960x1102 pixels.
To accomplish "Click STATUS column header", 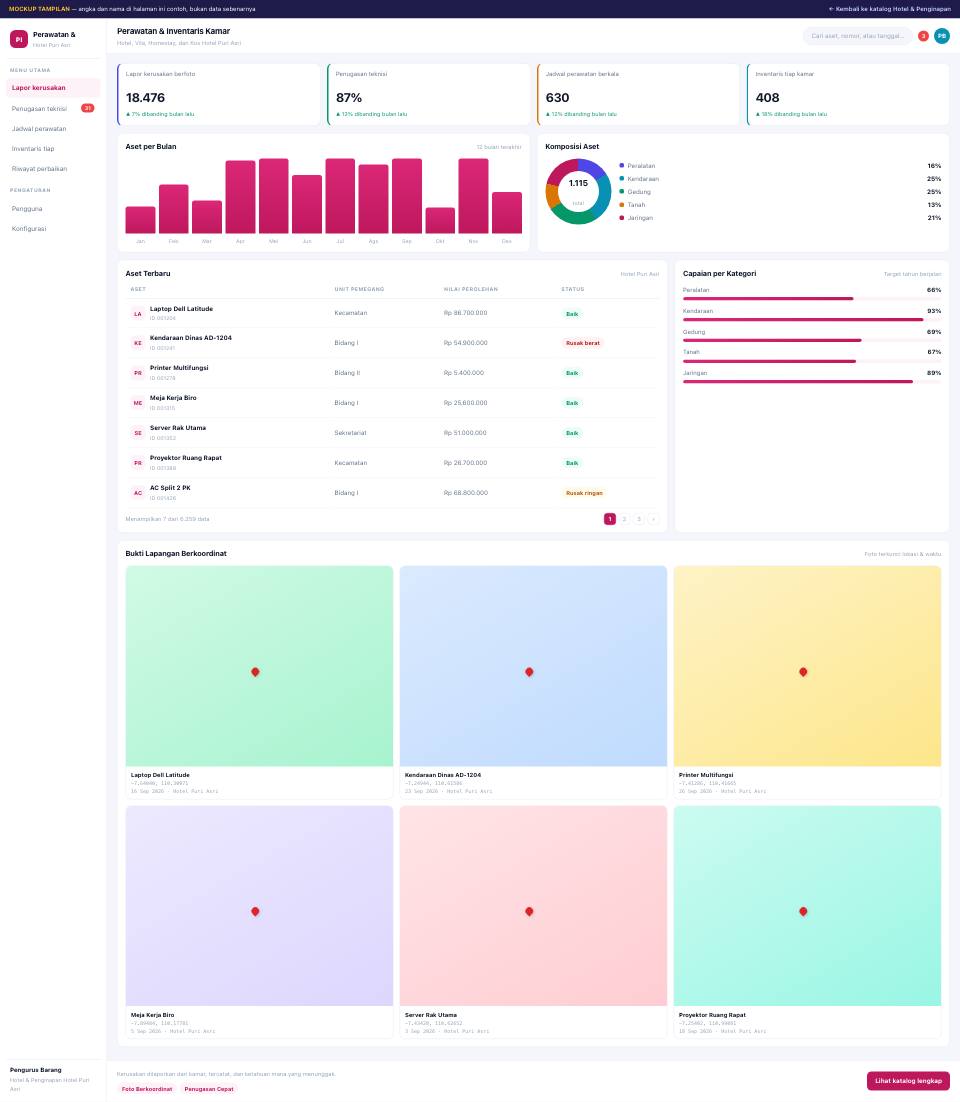I will tap(573, 289).
